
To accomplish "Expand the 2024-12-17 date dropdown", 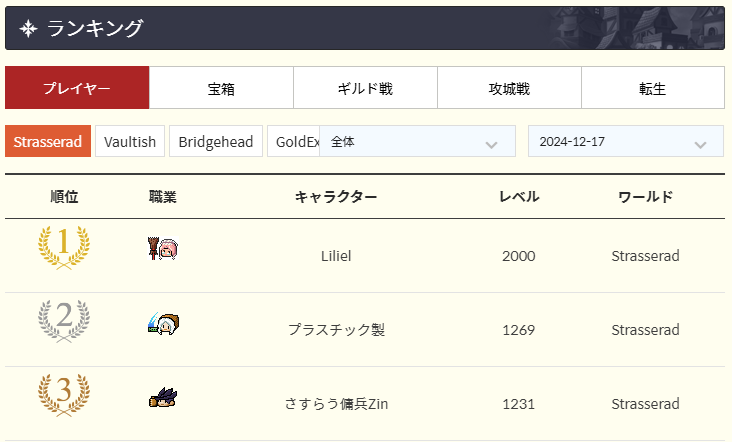I will tap(626, 141).
